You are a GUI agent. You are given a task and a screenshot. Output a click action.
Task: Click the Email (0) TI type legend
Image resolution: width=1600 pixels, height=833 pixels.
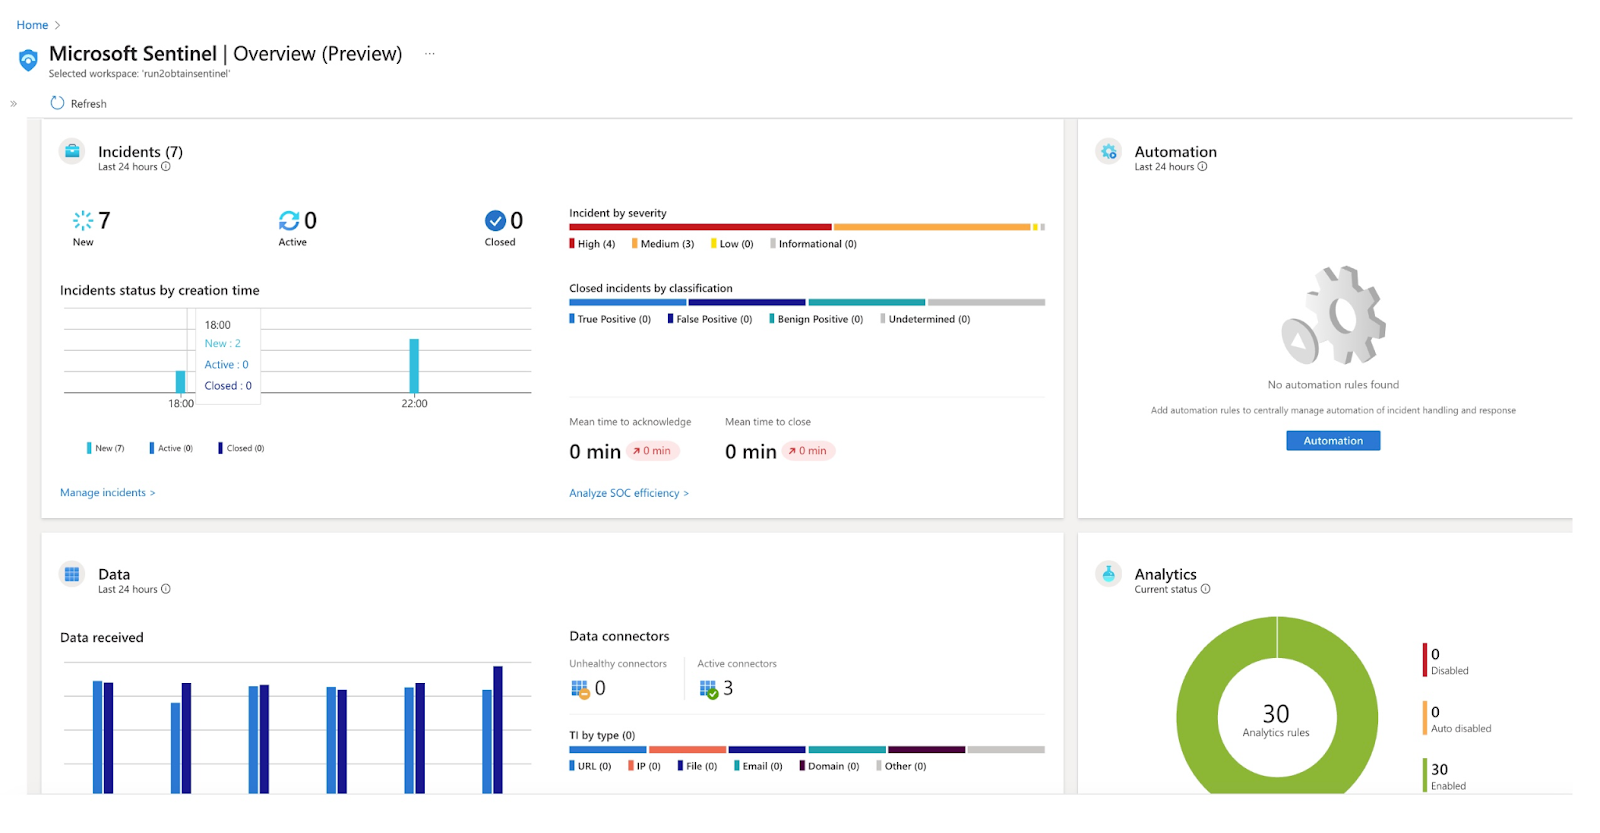point(759,766)
